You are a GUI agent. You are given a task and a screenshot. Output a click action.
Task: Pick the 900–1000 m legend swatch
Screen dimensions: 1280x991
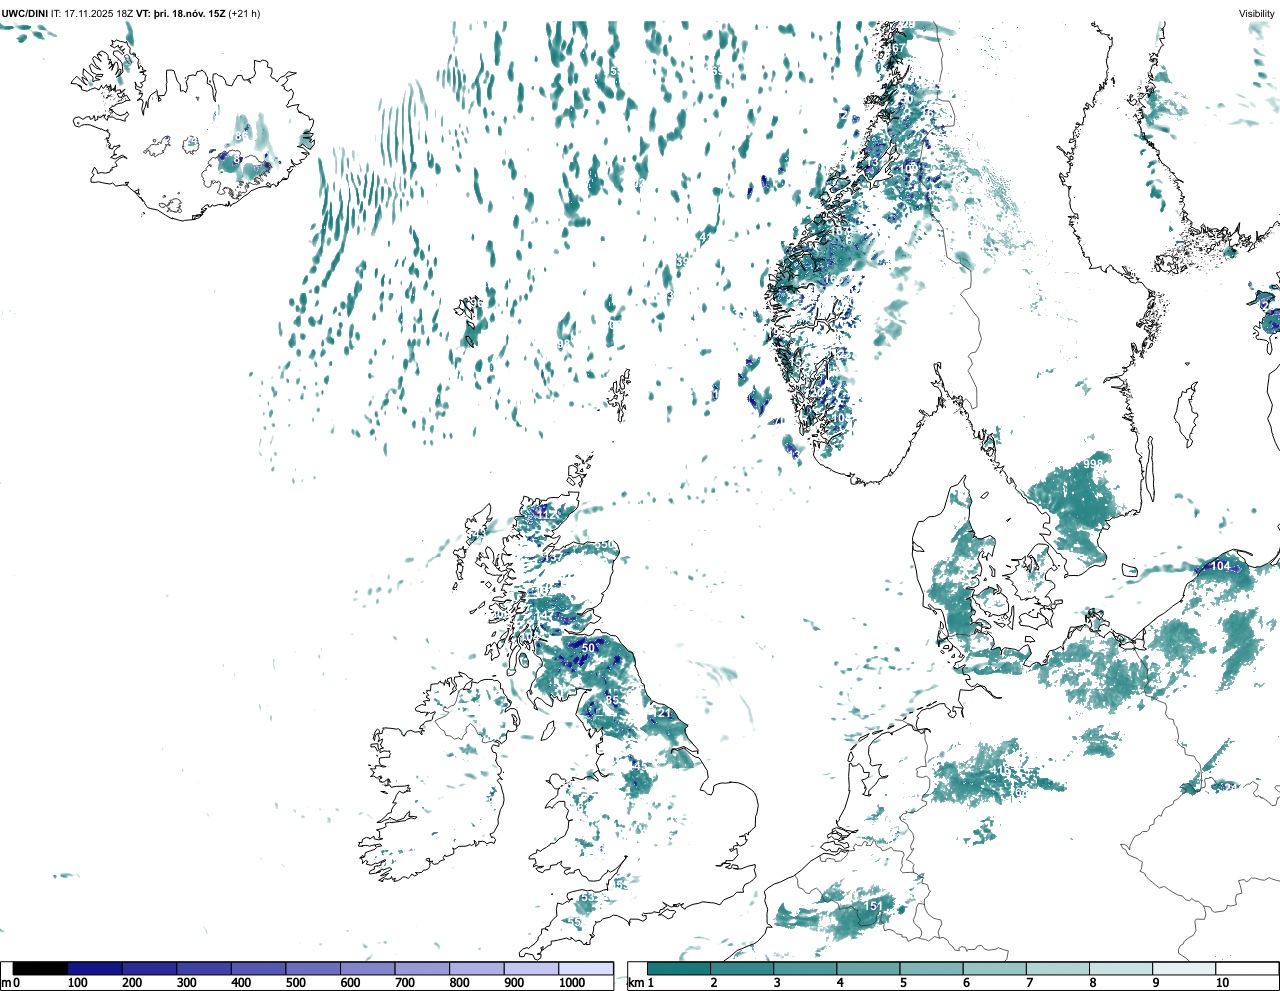(x=531, y=968)
